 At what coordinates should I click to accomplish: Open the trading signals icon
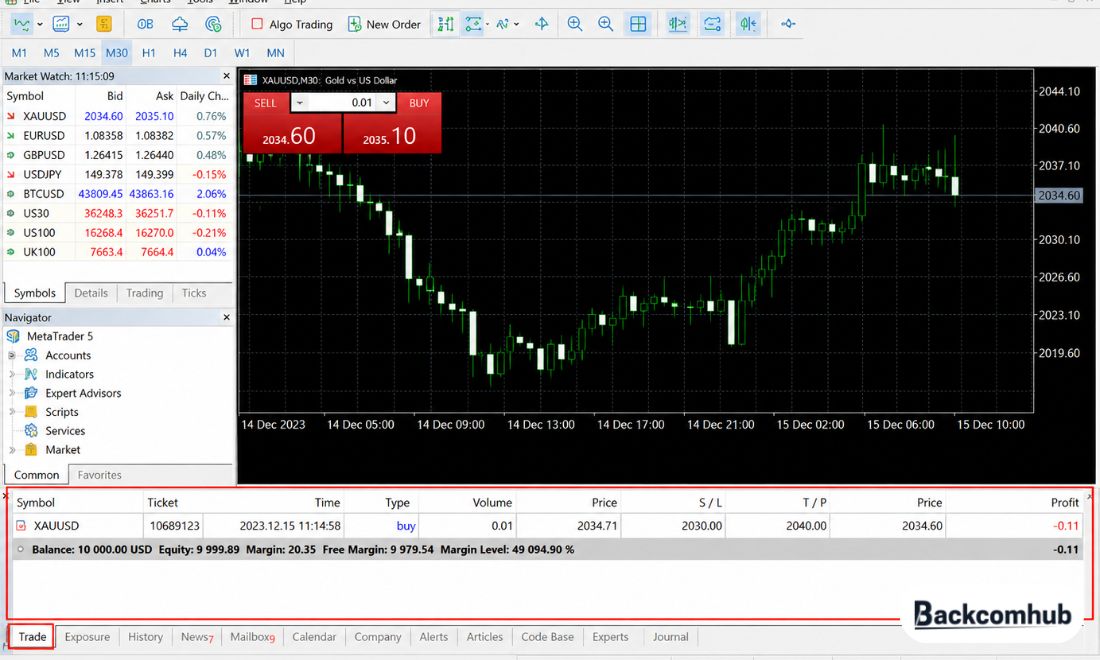pos(213,25)
